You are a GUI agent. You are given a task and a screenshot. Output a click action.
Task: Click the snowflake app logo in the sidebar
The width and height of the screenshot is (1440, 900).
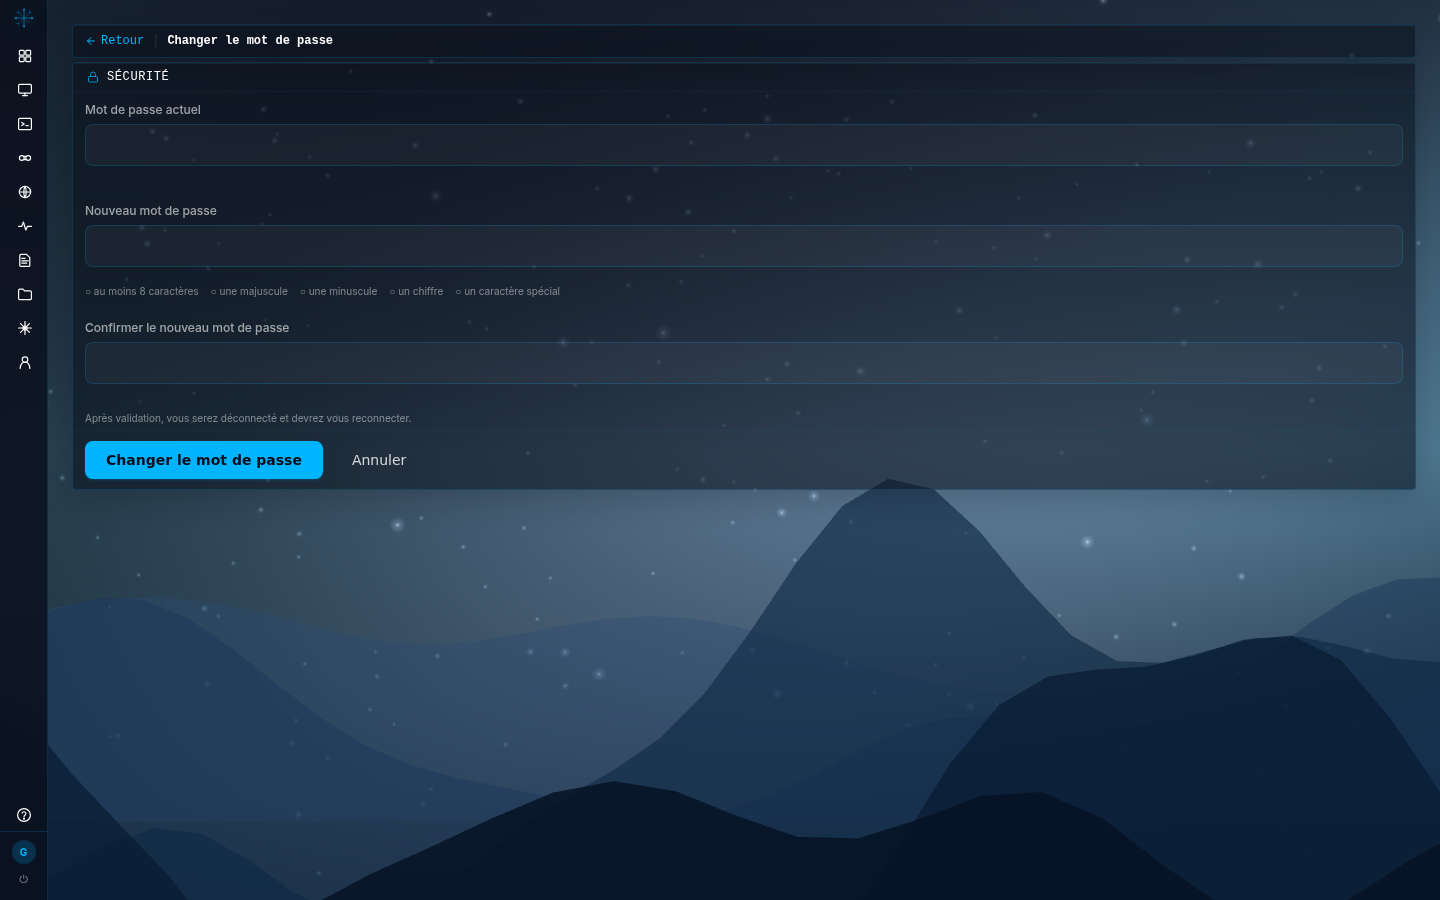click(x=24, y=17)
